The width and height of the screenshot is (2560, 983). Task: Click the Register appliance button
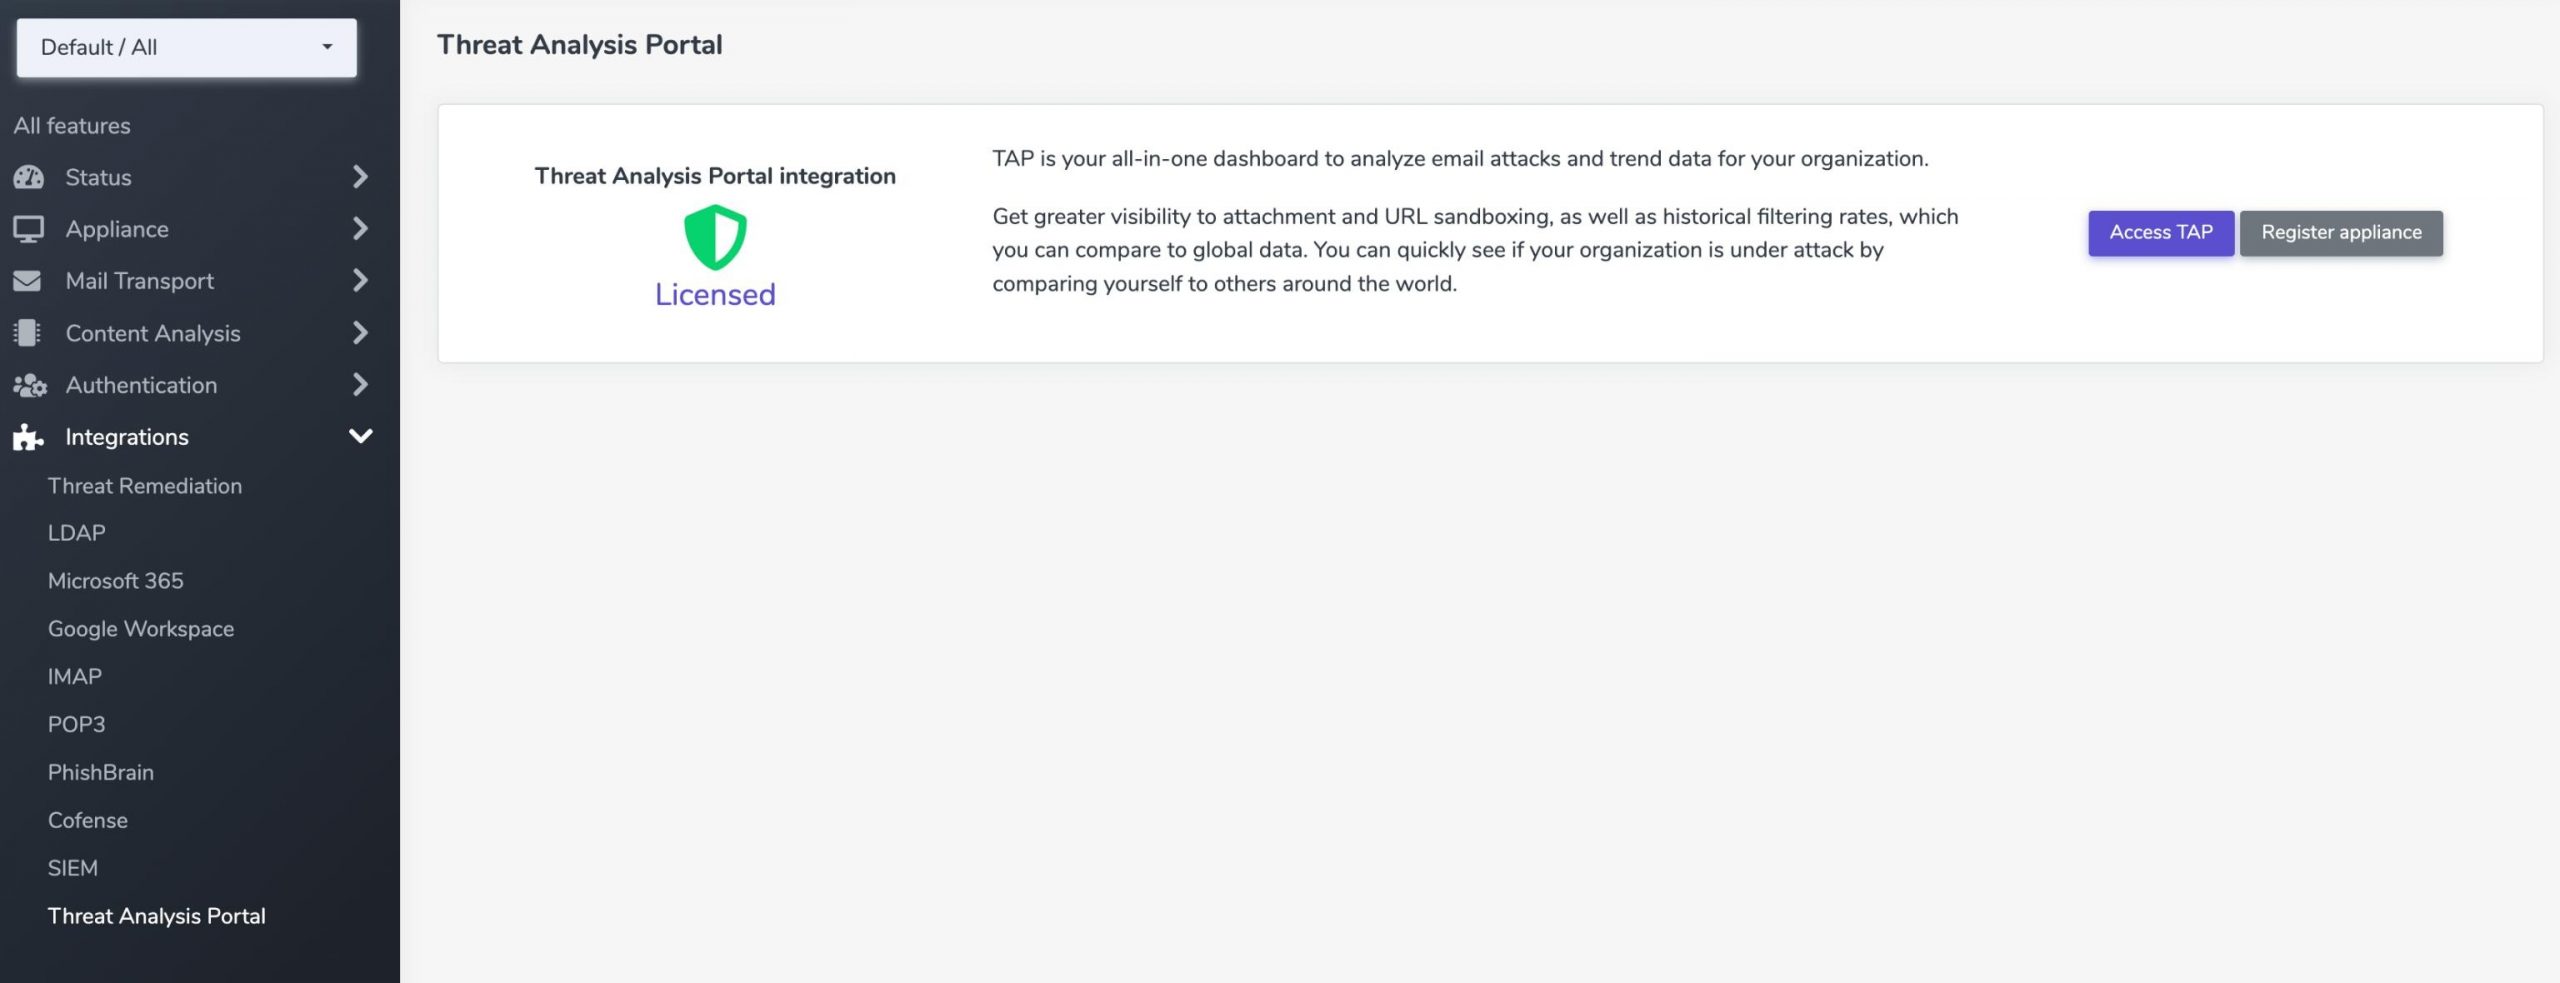point(2341,233)
